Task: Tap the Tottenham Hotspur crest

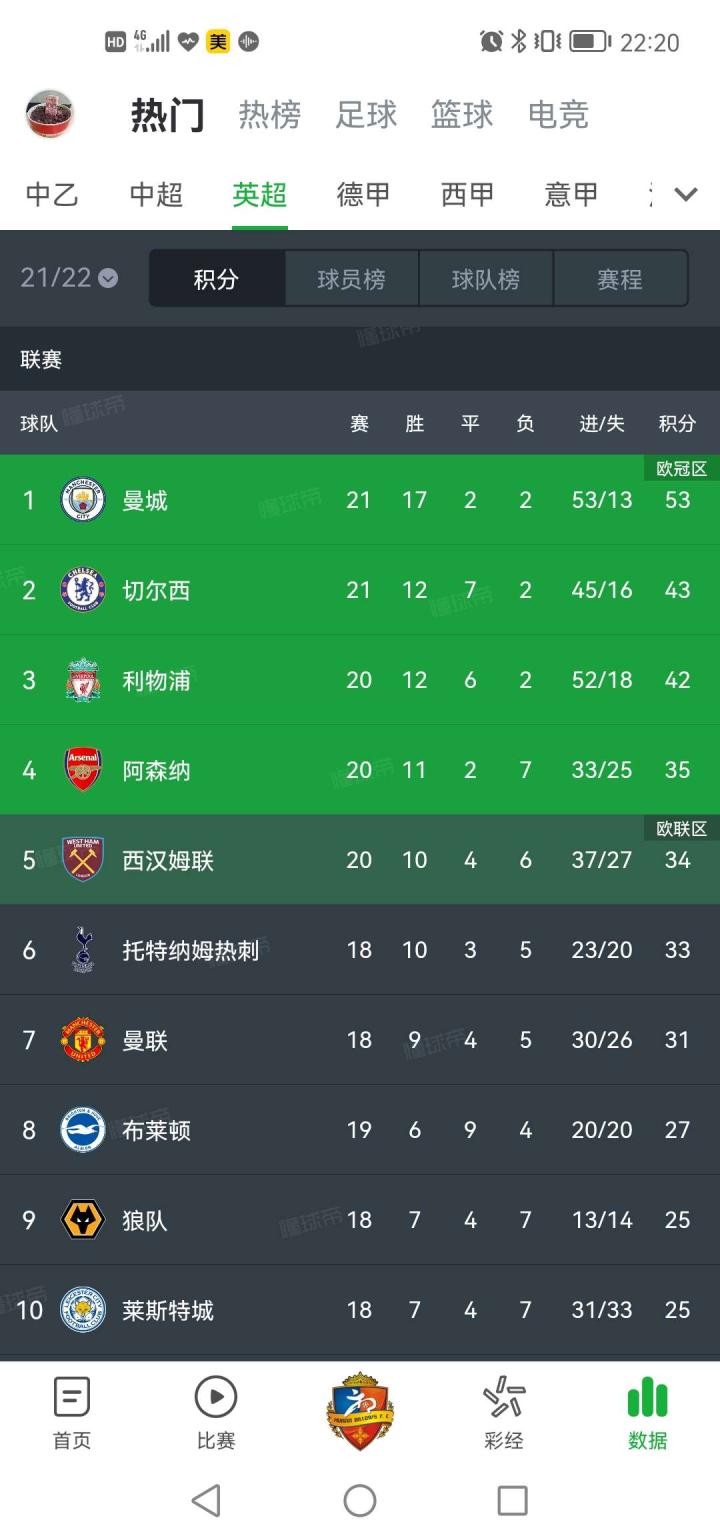Action: pyautogui.click(x=83, y=950)
